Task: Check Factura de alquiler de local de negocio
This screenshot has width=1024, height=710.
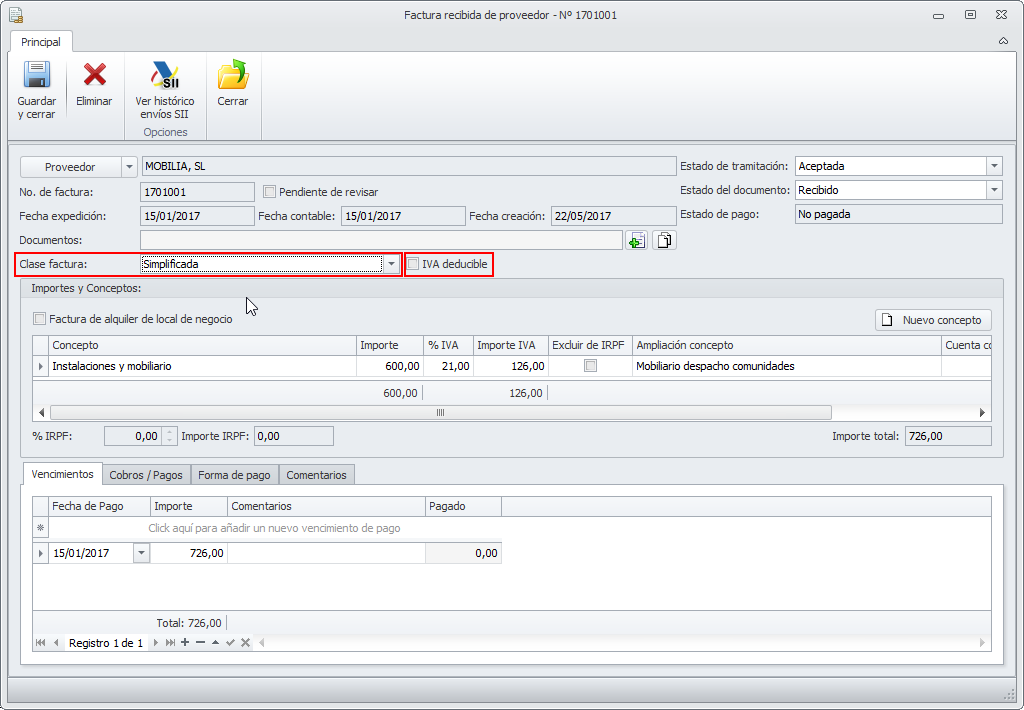Action: click(x=40, y=319)
